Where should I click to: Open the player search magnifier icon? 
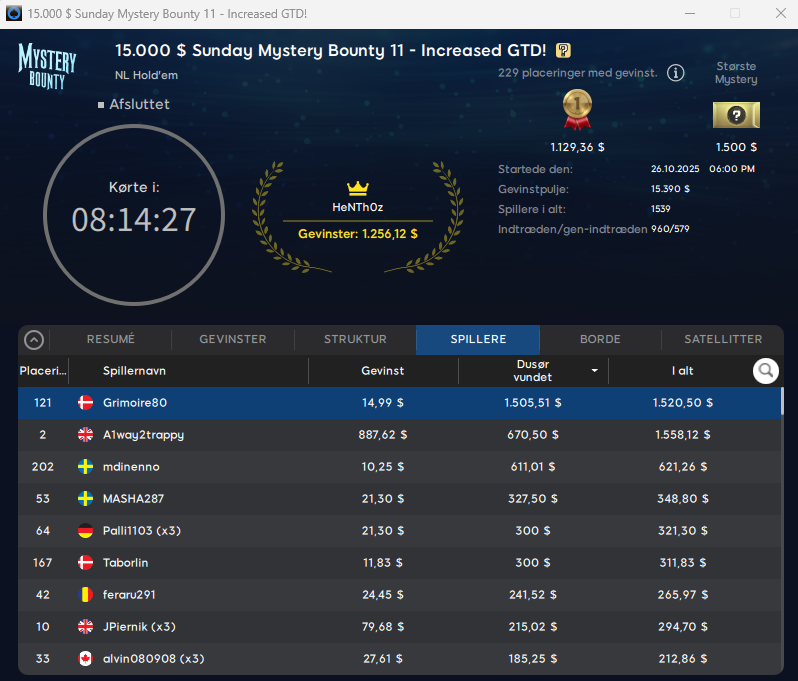[x=766, y=371]
